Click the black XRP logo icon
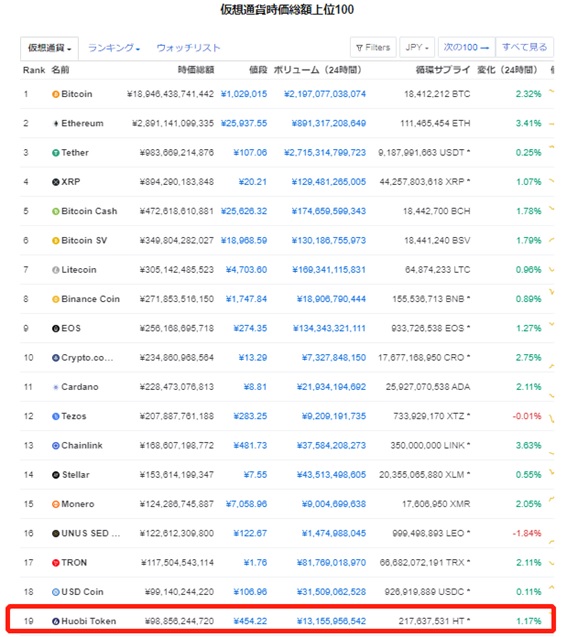Viewport: 567px width, 637px height. [56, 182]
